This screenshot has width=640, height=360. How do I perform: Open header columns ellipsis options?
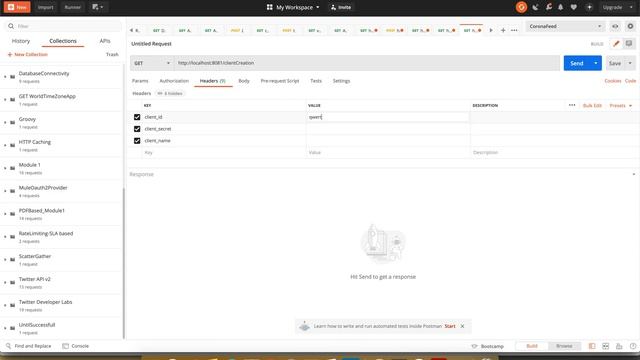(572, 105)
